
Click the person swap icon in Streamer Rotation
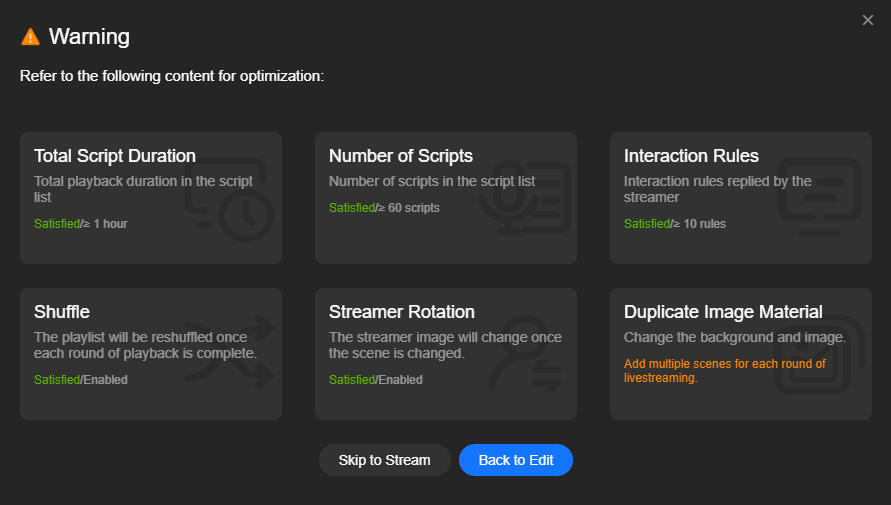click(x=524, y=353)
